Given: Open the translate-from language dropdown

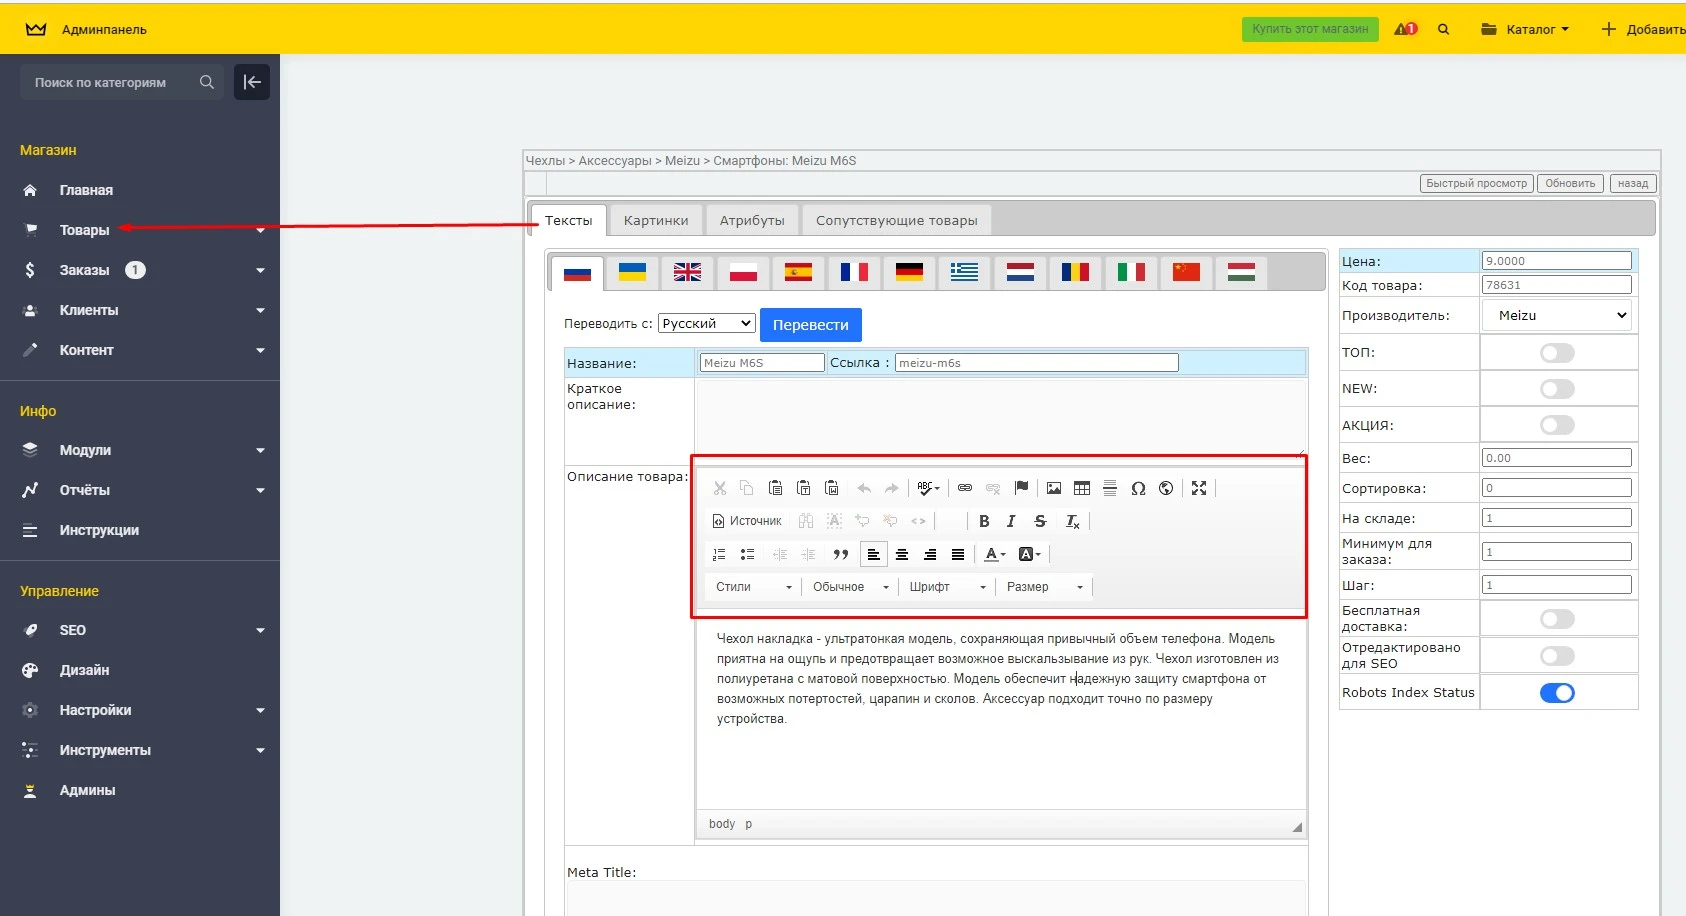Looking at the screenshot, I should point(706,324).
